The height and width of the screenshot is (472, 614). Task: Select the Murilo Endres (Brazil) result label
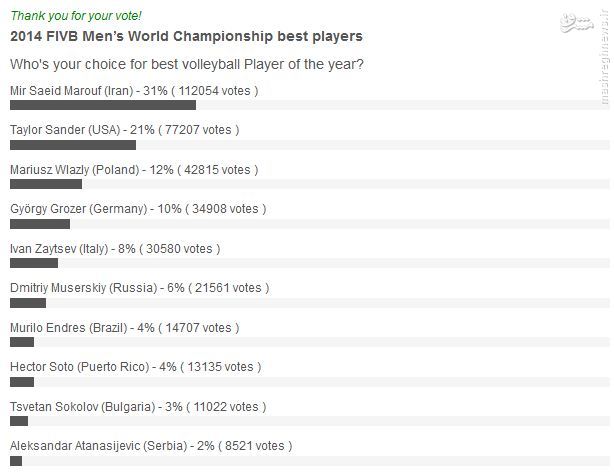point(123,327)
